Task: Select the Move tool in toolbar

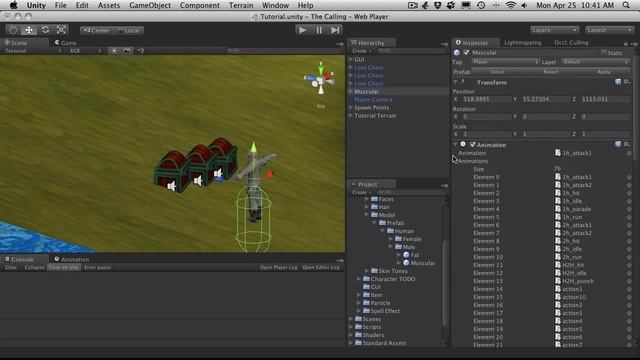Action: [29, 30]
